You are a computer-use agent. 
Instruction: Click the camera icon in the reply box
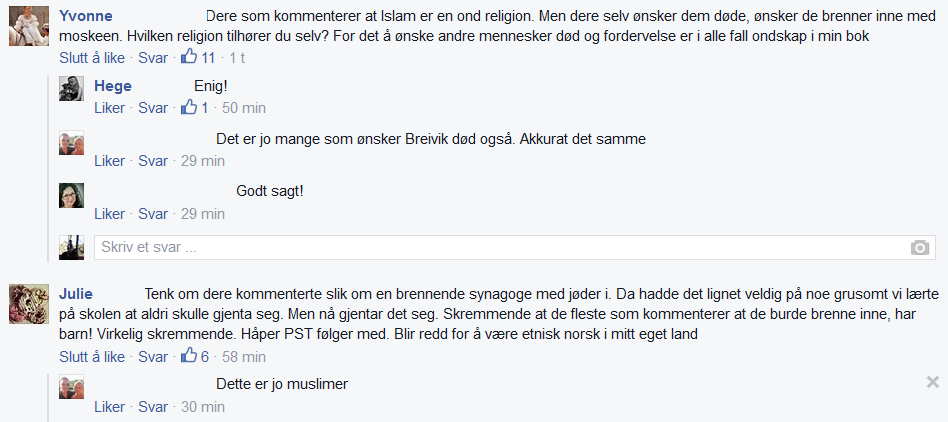[920, 248]
